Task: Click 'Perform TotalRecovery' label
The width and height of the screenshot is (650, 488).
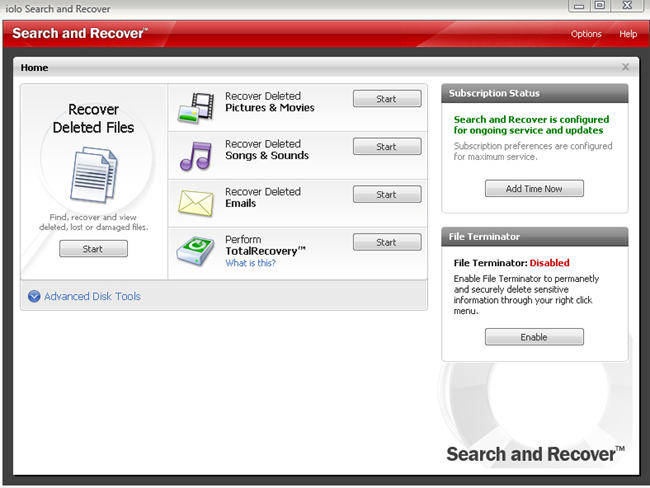Action: tap(265, 245)
